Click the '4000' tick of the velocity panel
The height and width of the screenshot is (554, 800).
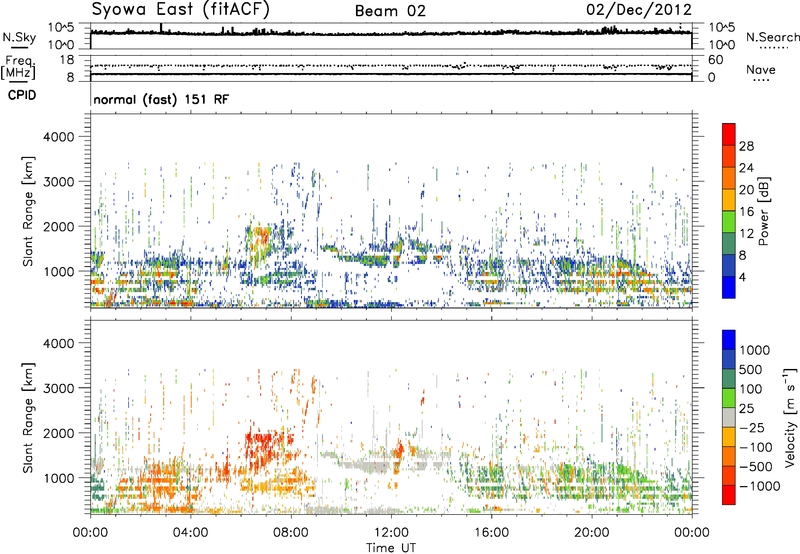[59, 343]
